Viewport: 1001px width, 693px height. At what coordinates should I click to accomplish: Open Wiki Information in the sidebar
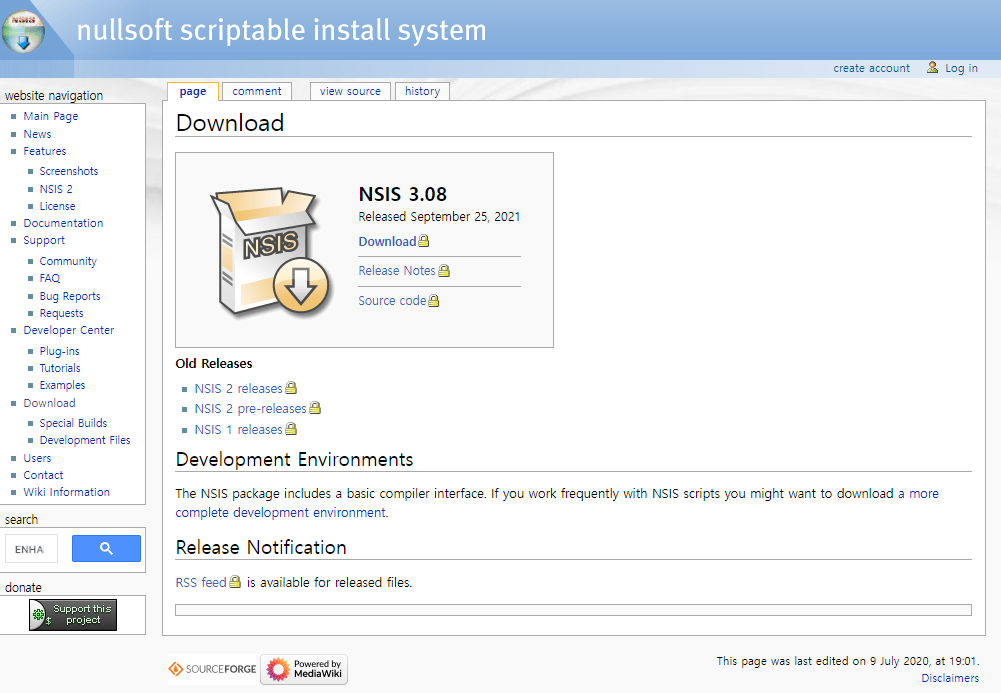pos(66,492)
